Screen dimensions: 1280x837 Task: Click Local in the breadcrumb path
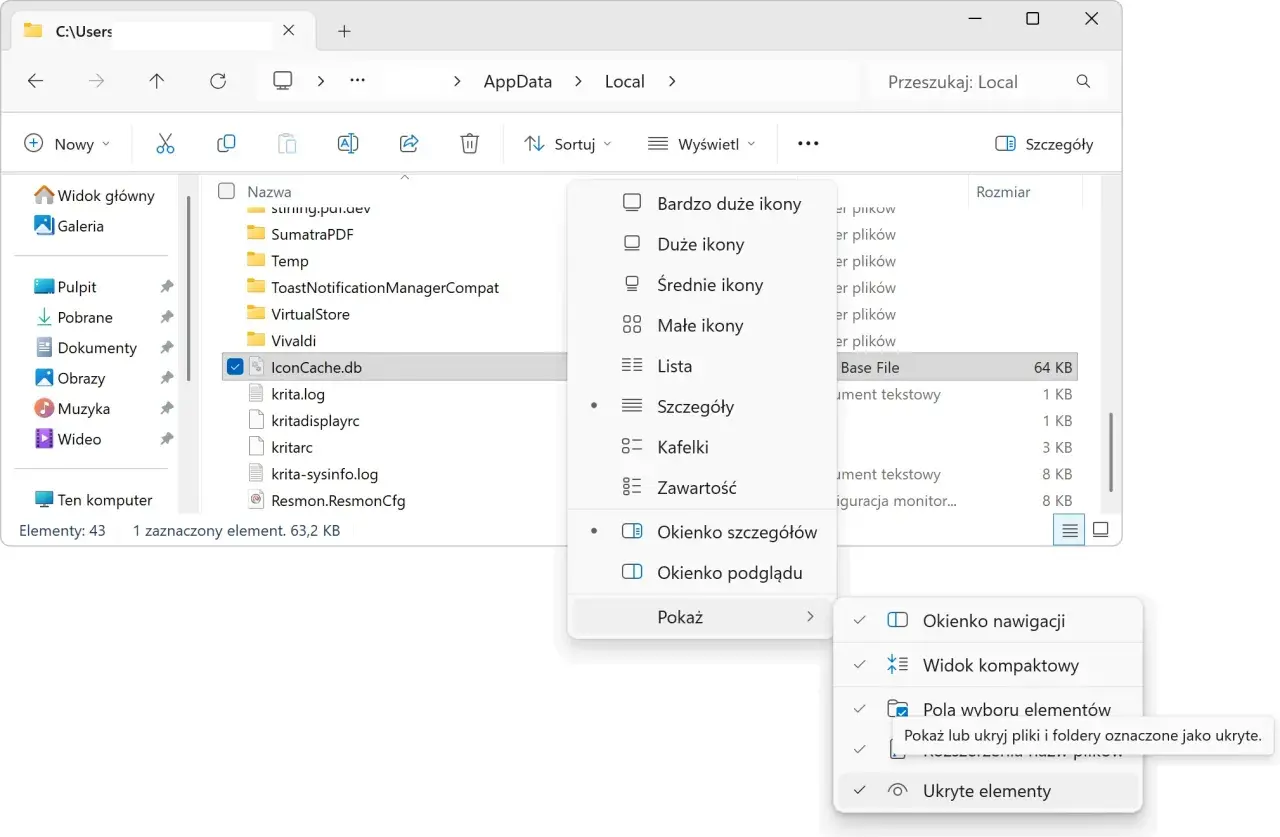point(624,81)
